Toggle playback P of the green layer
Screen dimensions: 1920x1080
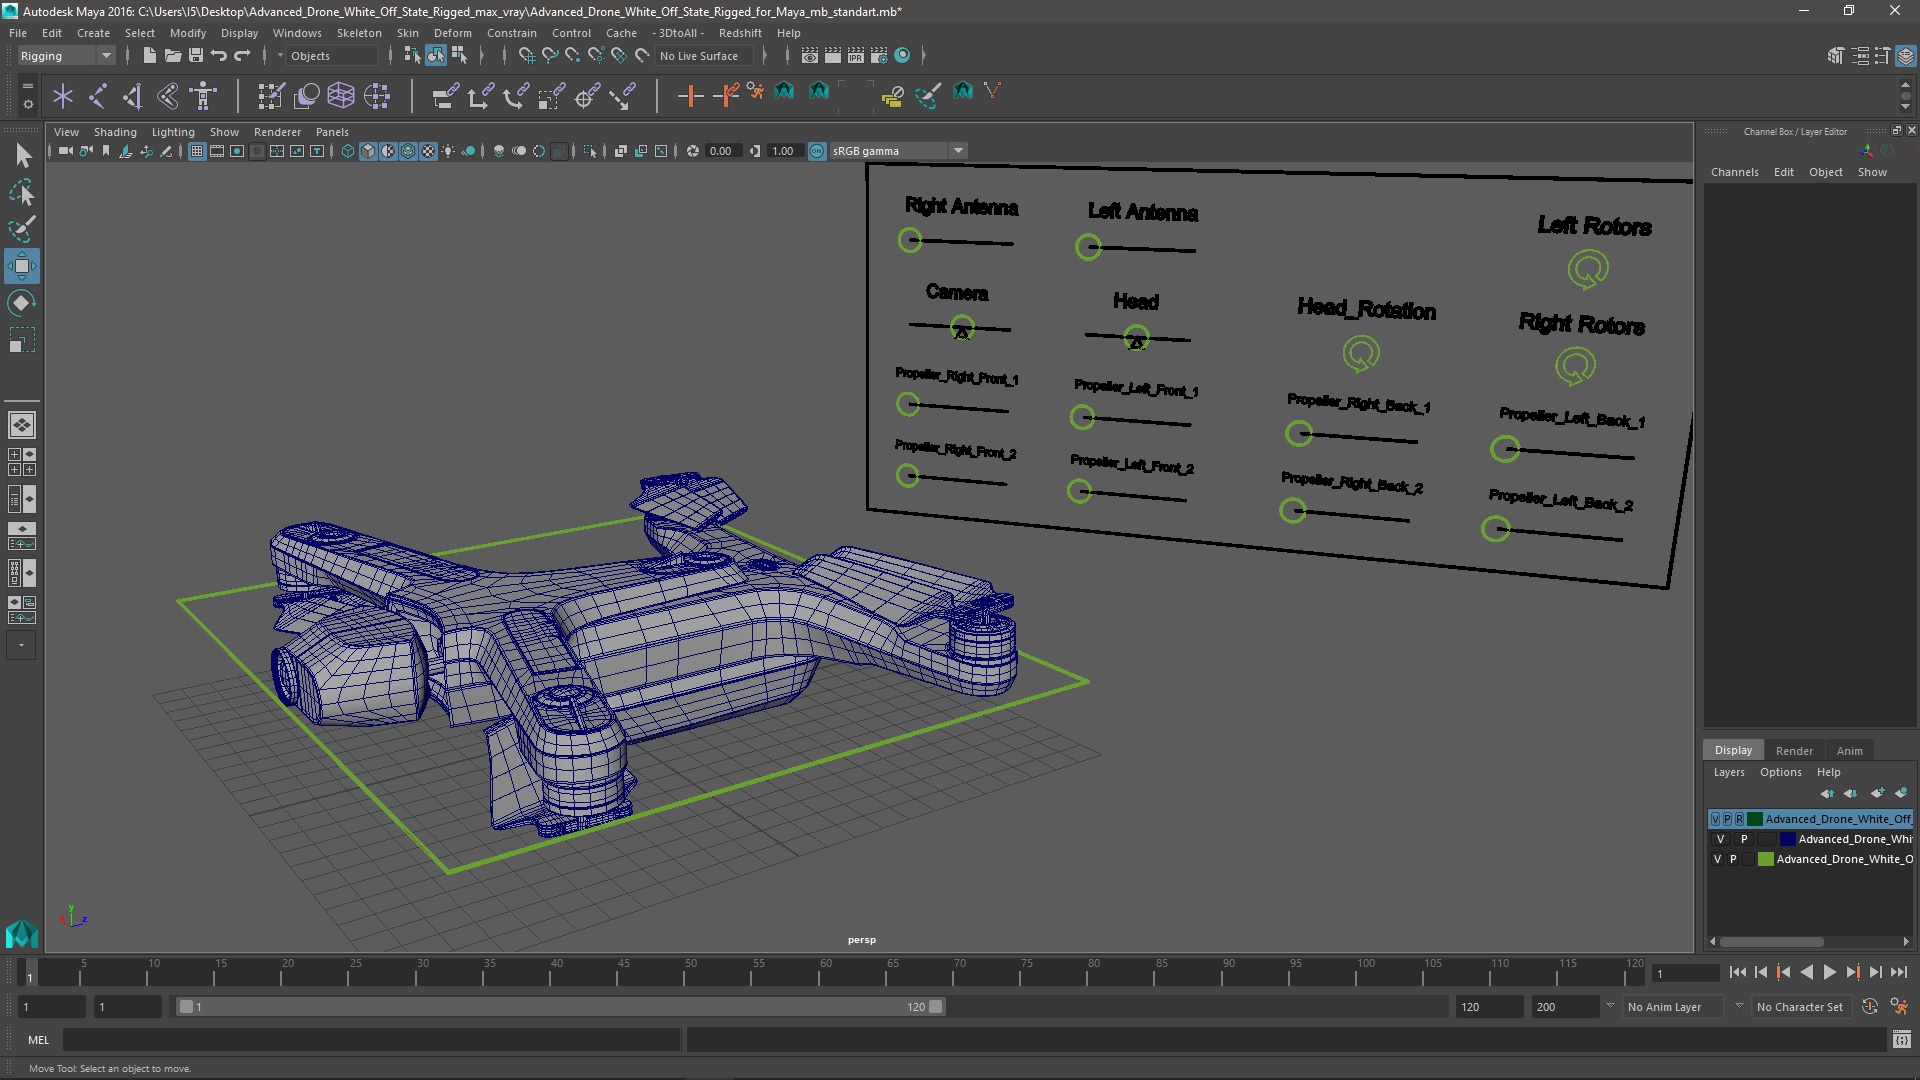[x=1733, y=859]
